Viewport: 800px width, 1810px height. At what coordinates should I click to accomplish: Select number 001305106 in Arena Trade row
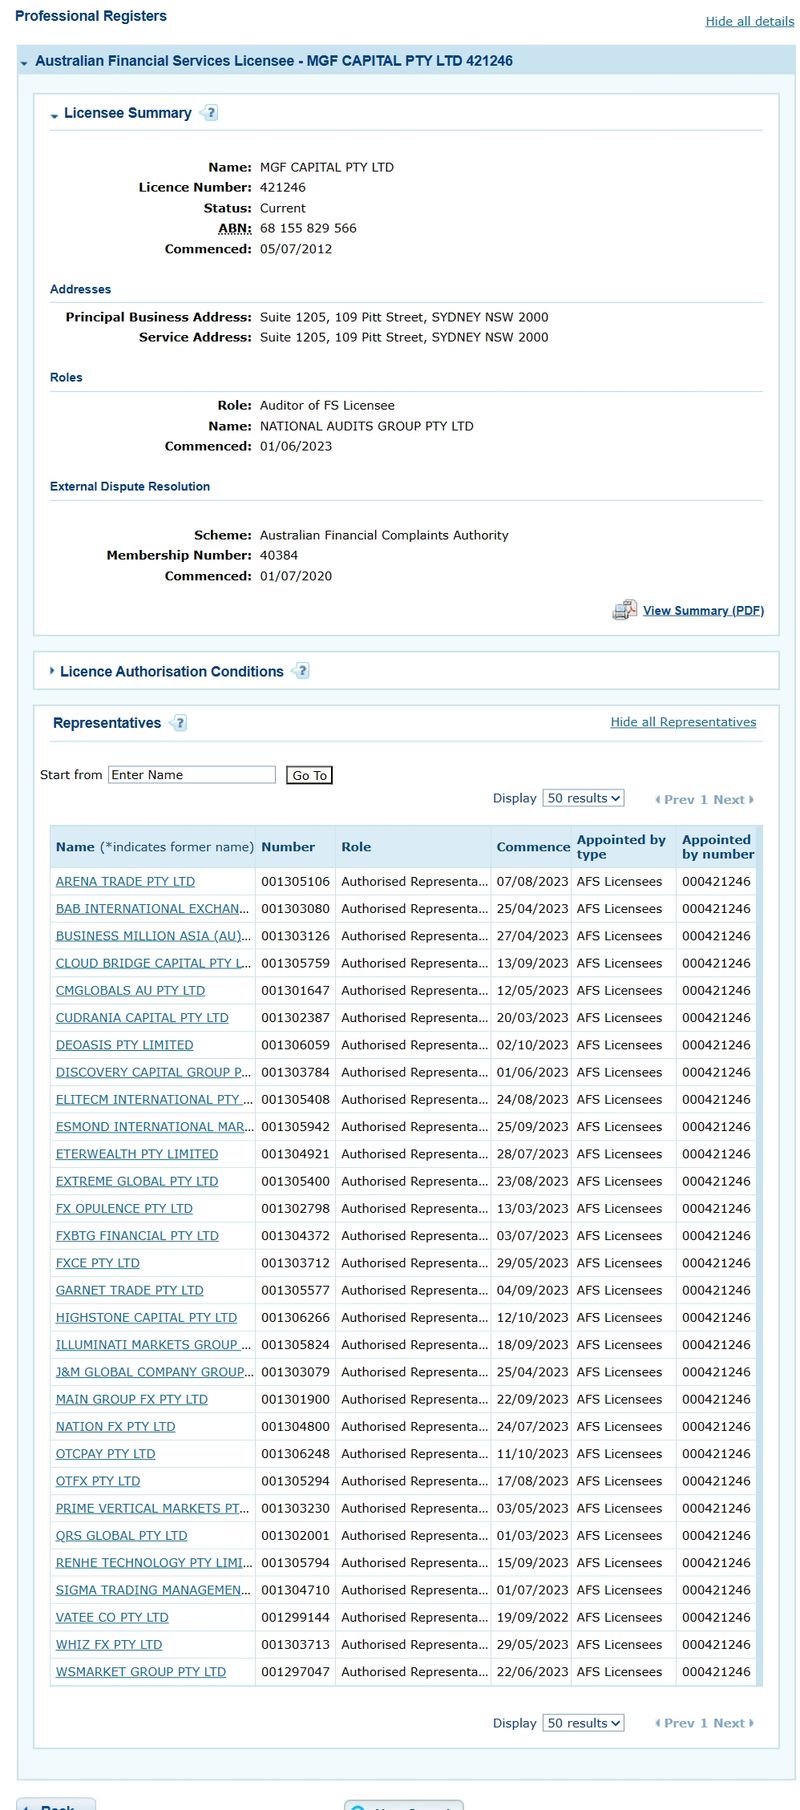[295, 881]
